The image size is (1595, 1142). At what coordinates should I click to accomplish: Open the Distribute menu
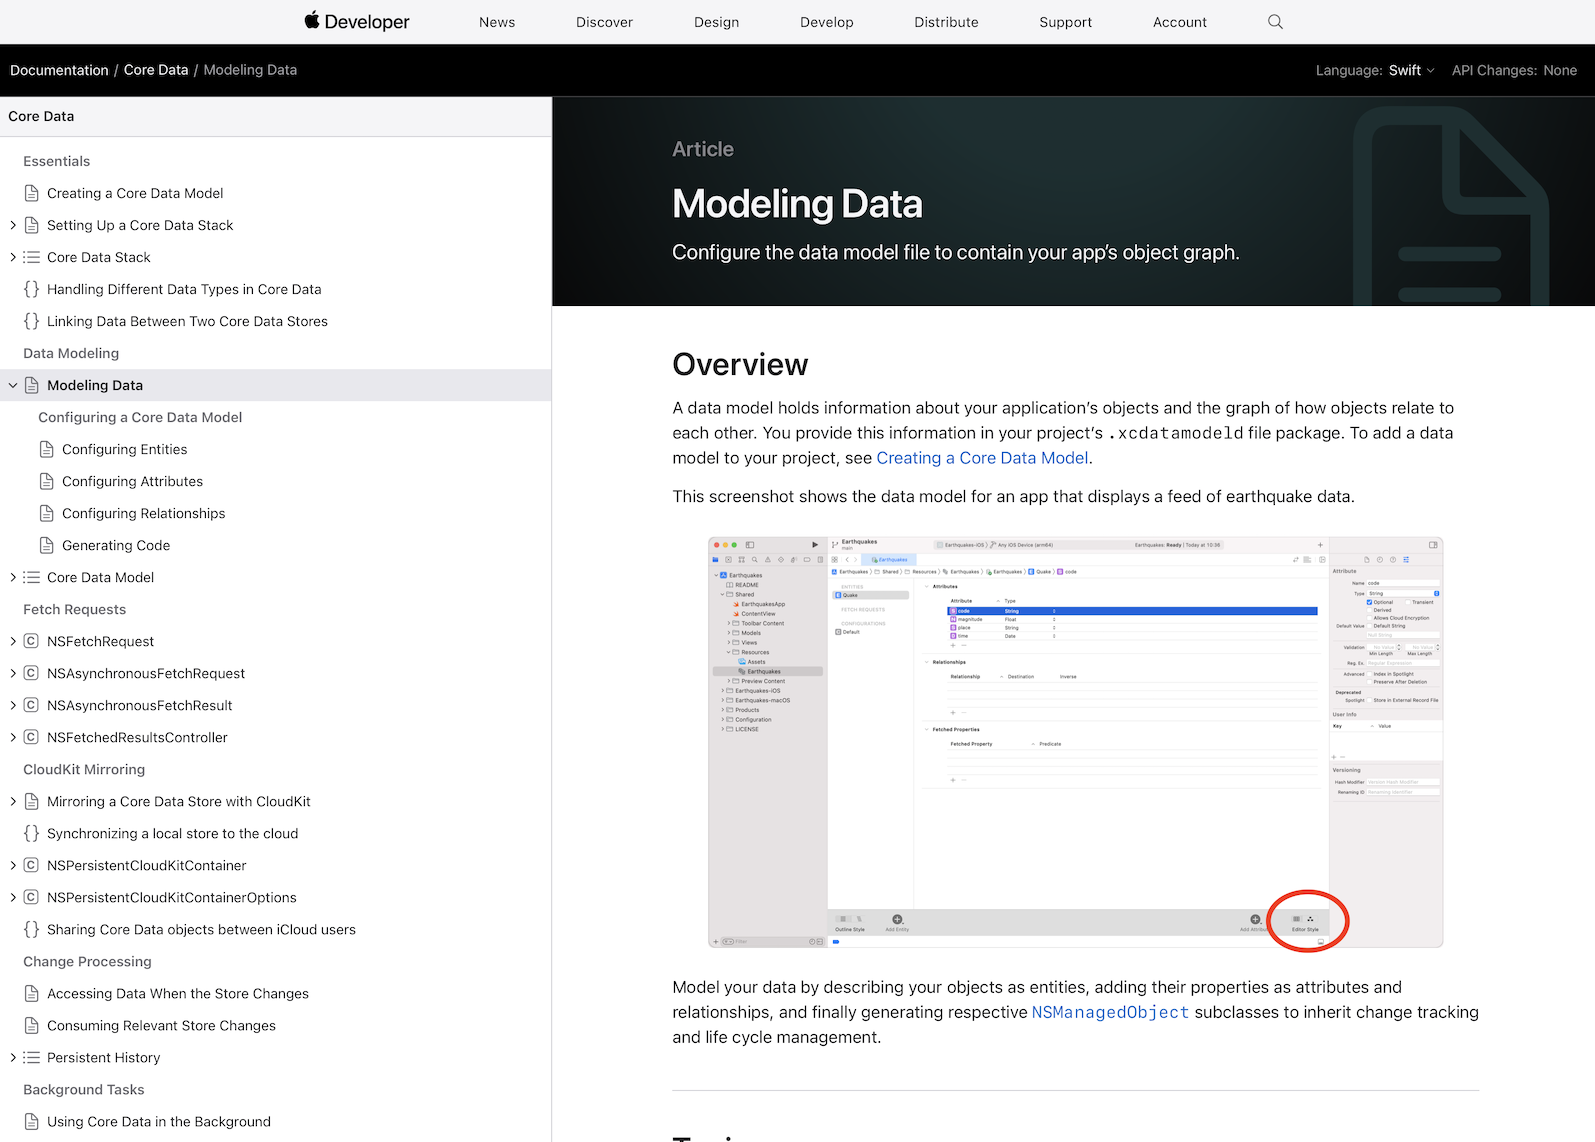(x=946, y=22)
